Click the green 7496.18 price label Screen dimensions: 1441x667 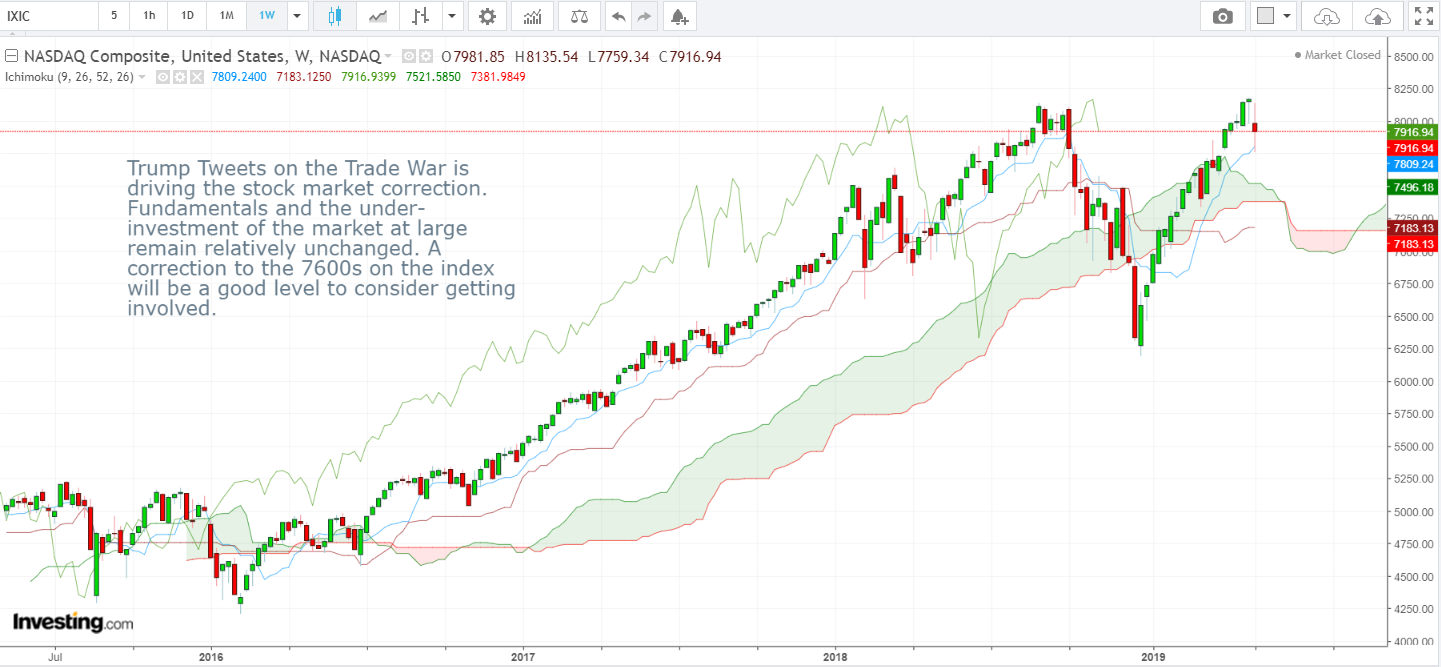coord(1413,187)
